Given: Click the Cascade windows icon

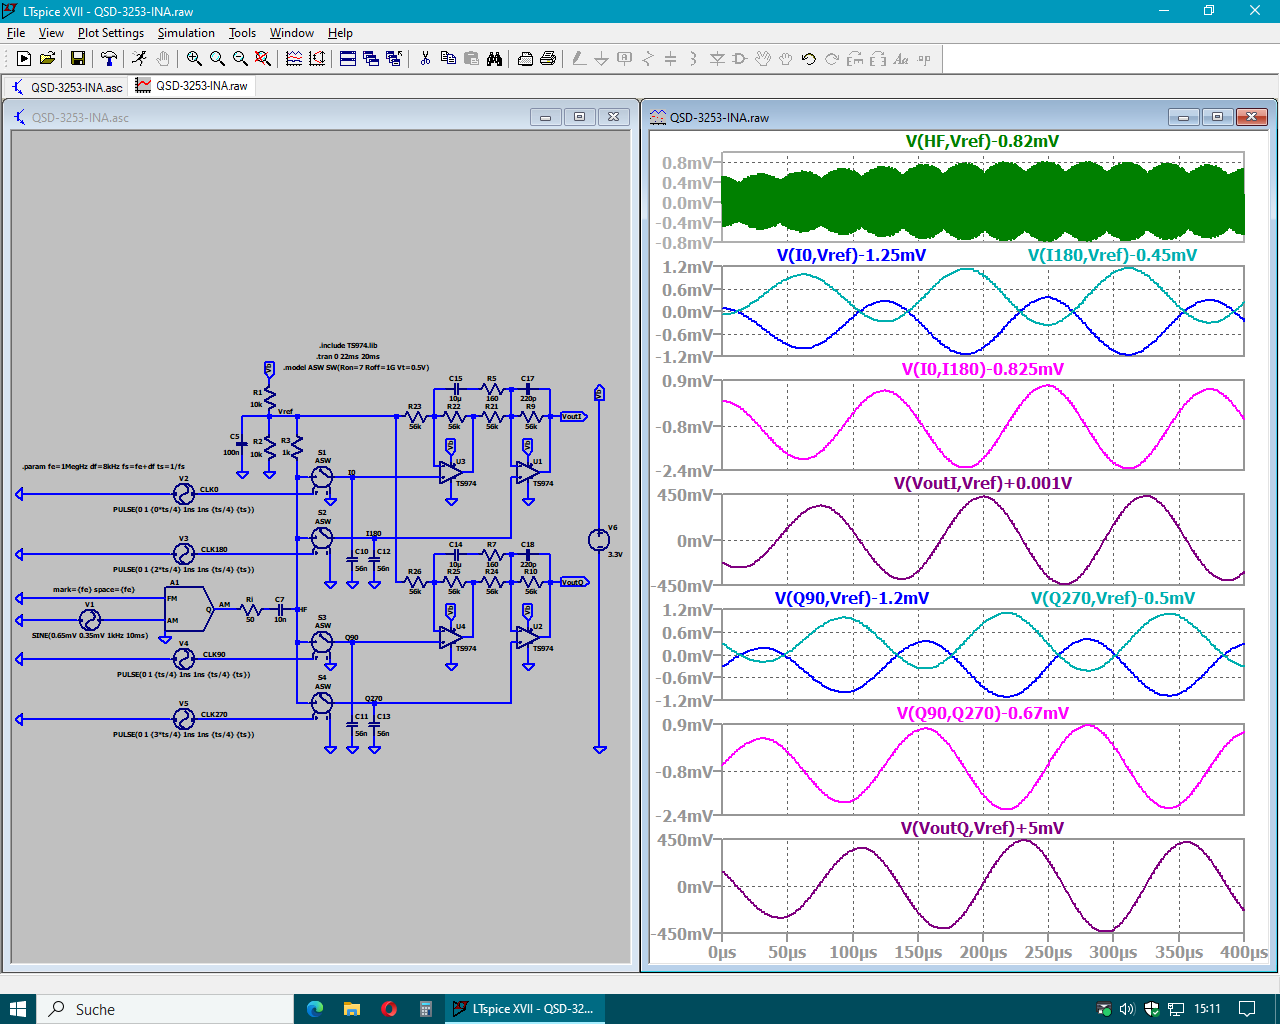Looking at the screenshot, I should (371, 59).
